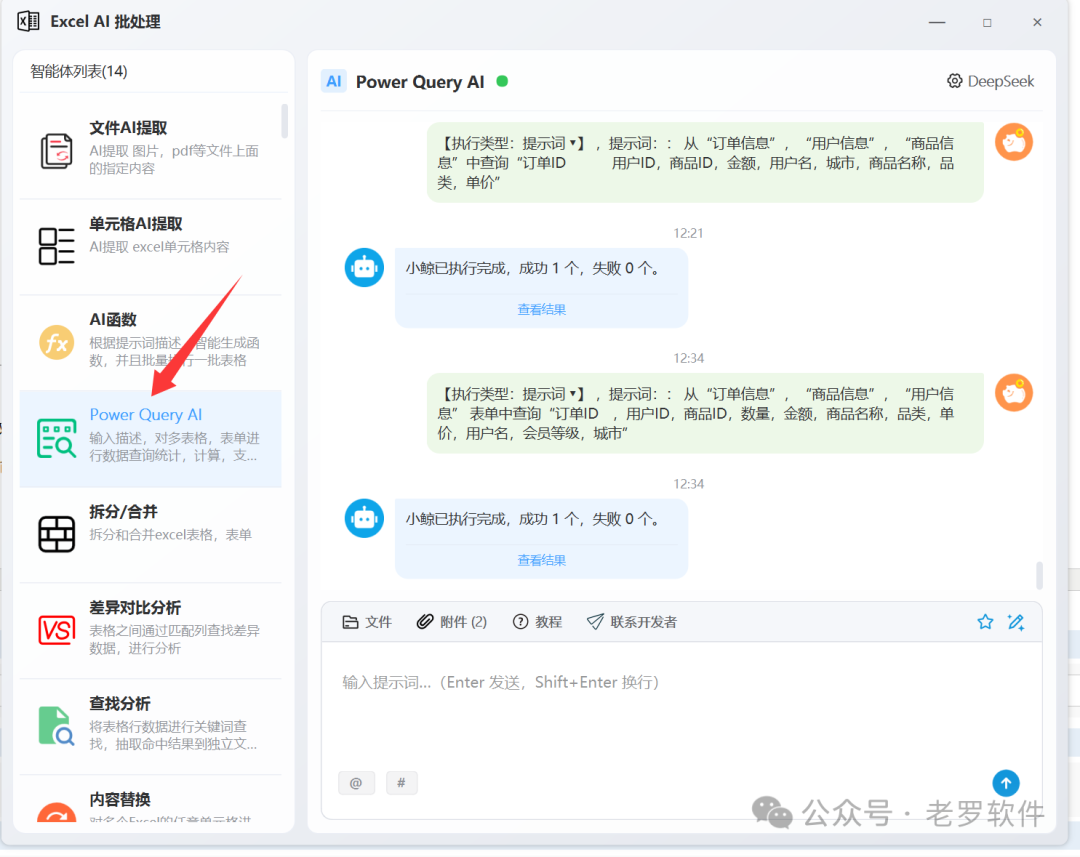This screenshot has width=1080, height=857.
Task: Choose the AI函数 fx icon
Action: click(56, 342)
